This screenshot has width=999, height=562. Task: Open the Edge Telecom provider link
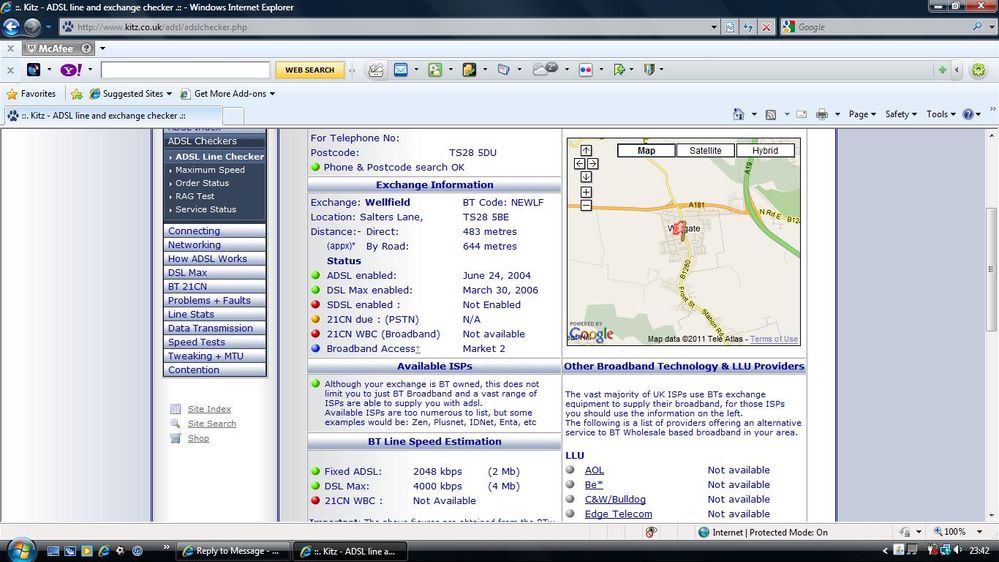coord(618,514)
